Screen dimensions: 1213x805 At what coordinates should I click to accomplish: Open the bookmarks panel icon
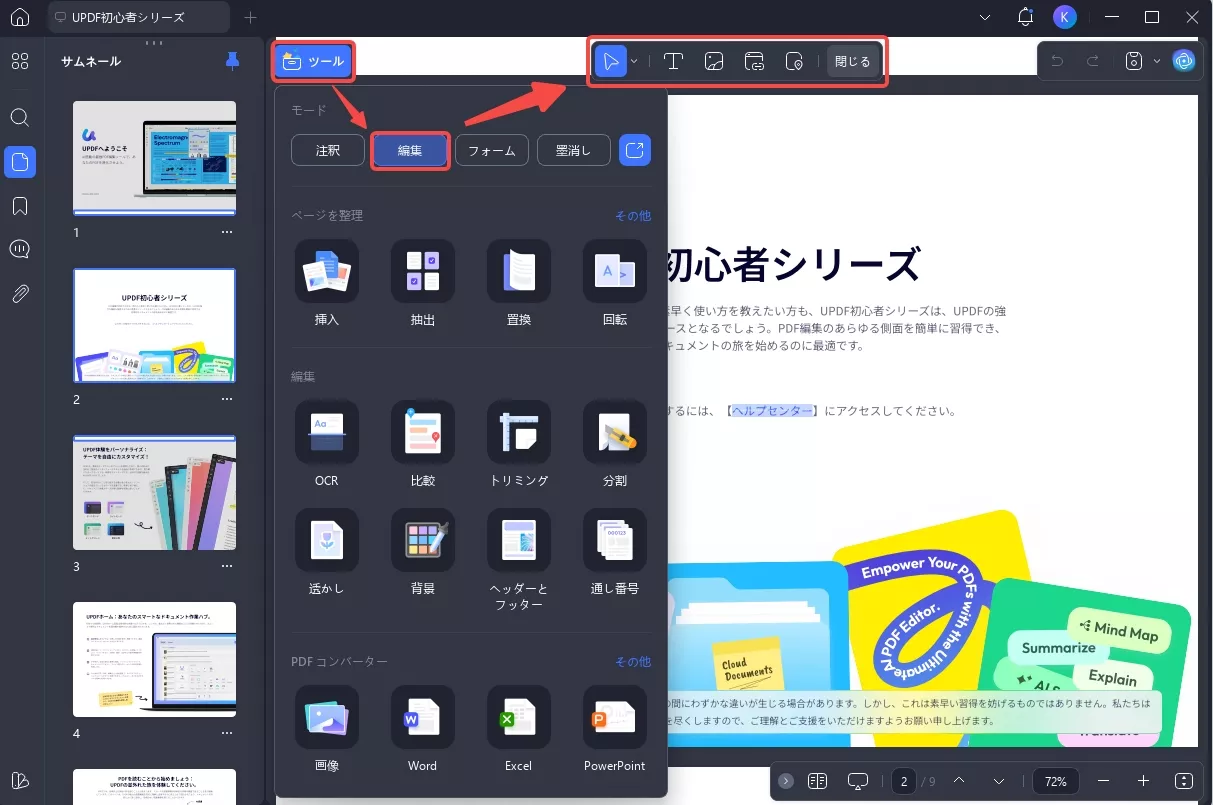pos(20,206)
